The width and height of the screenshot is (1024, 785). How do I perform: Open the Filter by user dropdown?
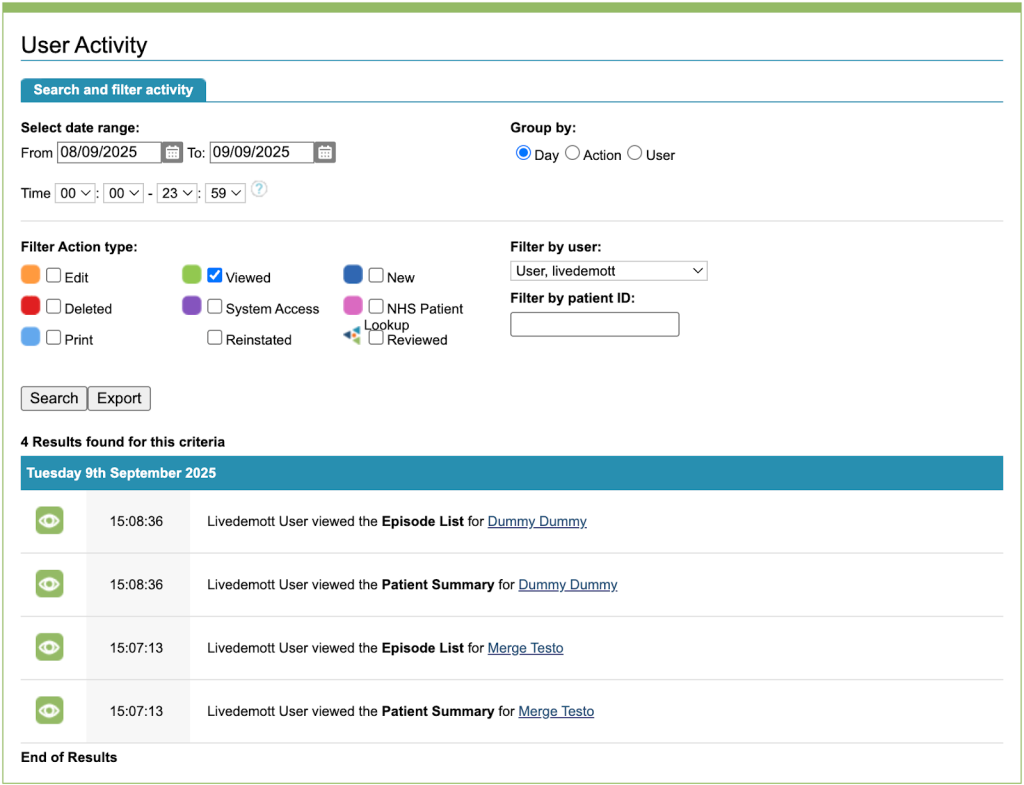(x=608, y=271)
